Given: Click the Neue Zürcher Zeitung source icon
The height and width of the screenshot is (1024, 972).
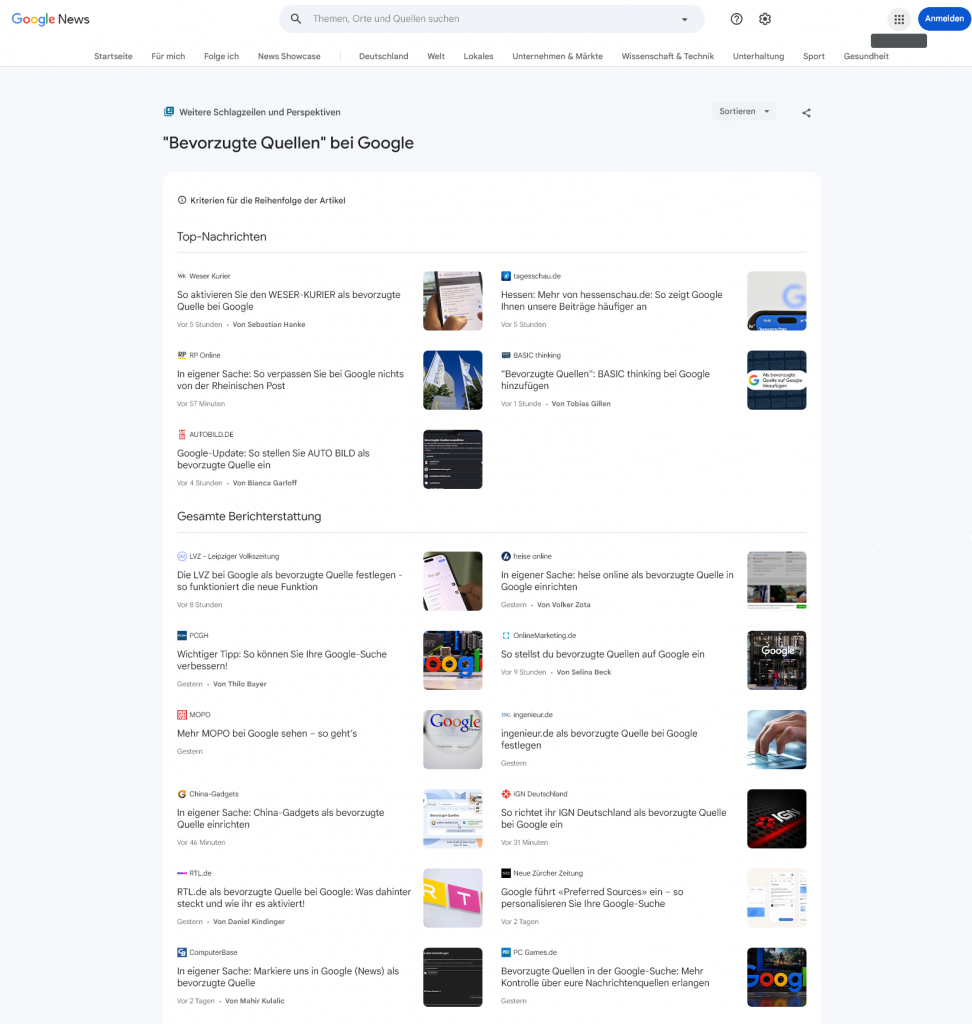Looking at the screenshot, I should (506, 873).
